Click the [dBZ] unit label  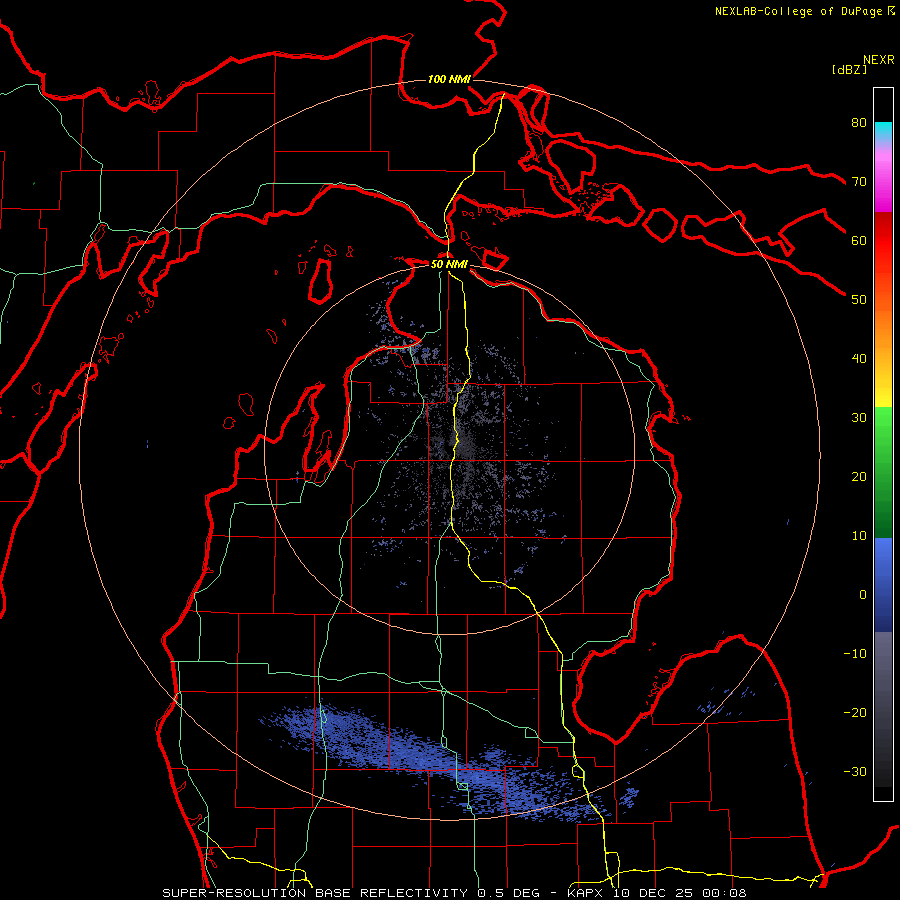[x=849, y=70]
